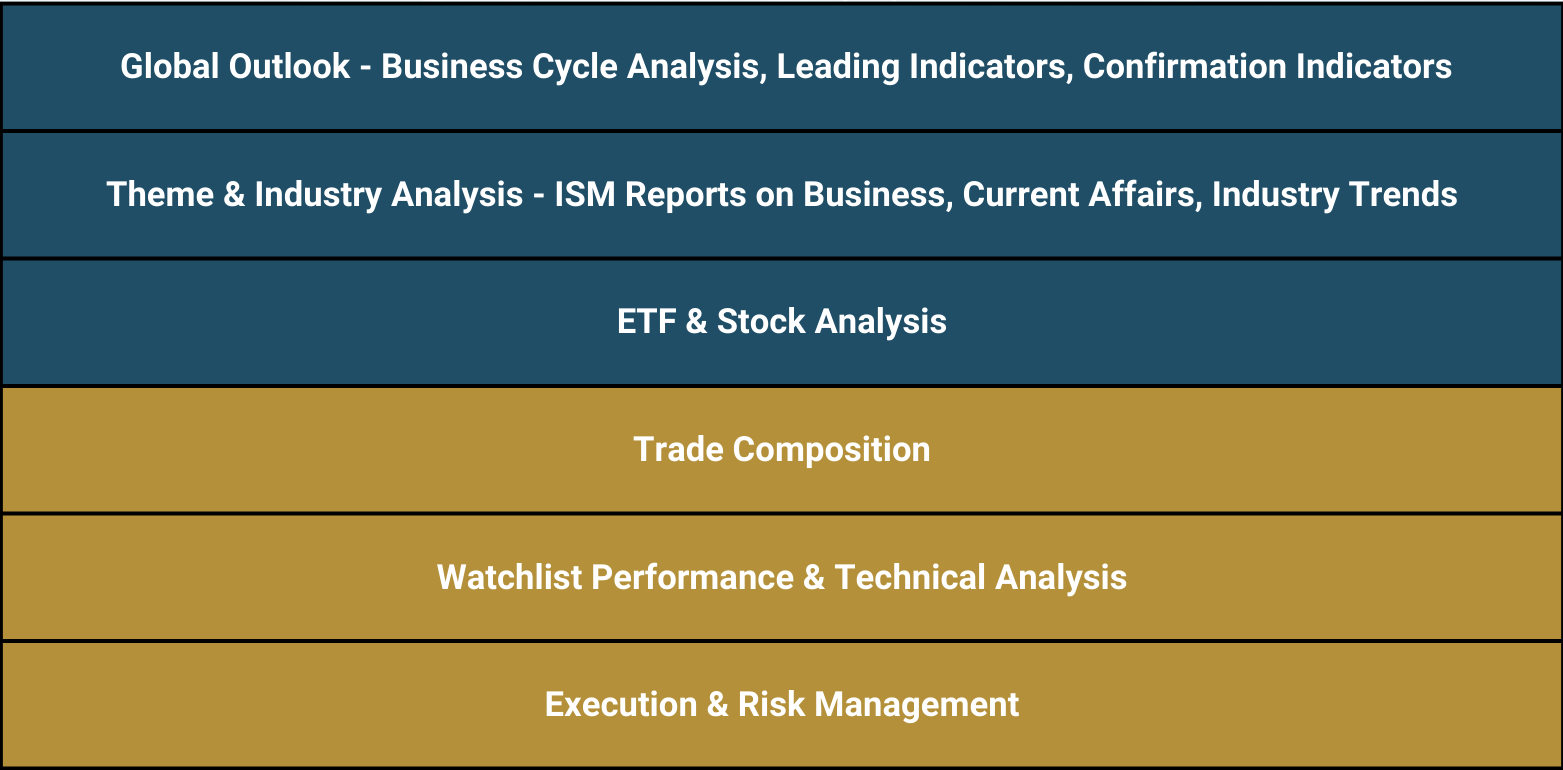Select the 'Risk Management' text
Image resolution: width=1563 pixels, height=770 pixels.
[878, 705]
